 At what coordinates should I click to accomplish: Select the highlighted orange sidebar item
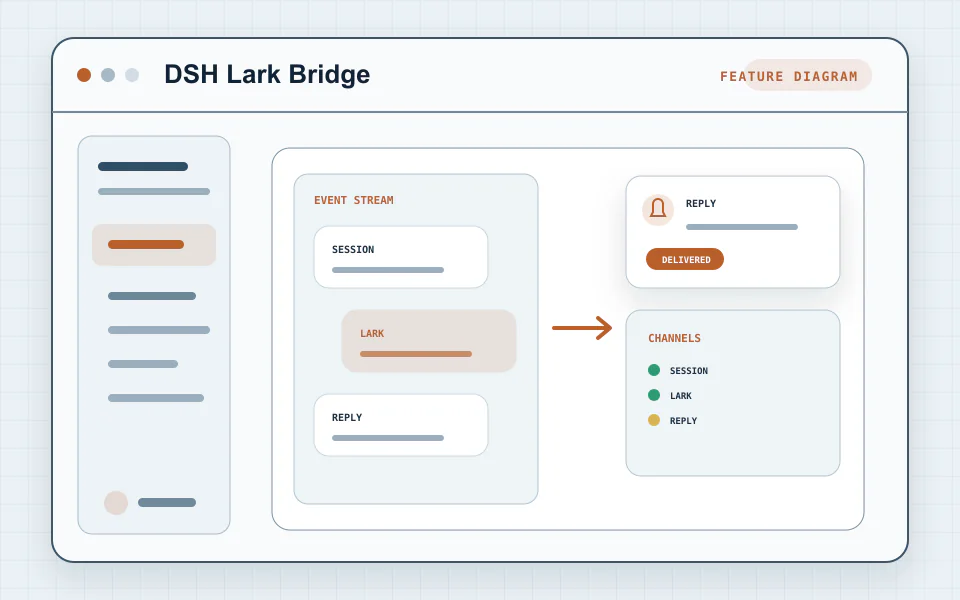coord(154,245)
